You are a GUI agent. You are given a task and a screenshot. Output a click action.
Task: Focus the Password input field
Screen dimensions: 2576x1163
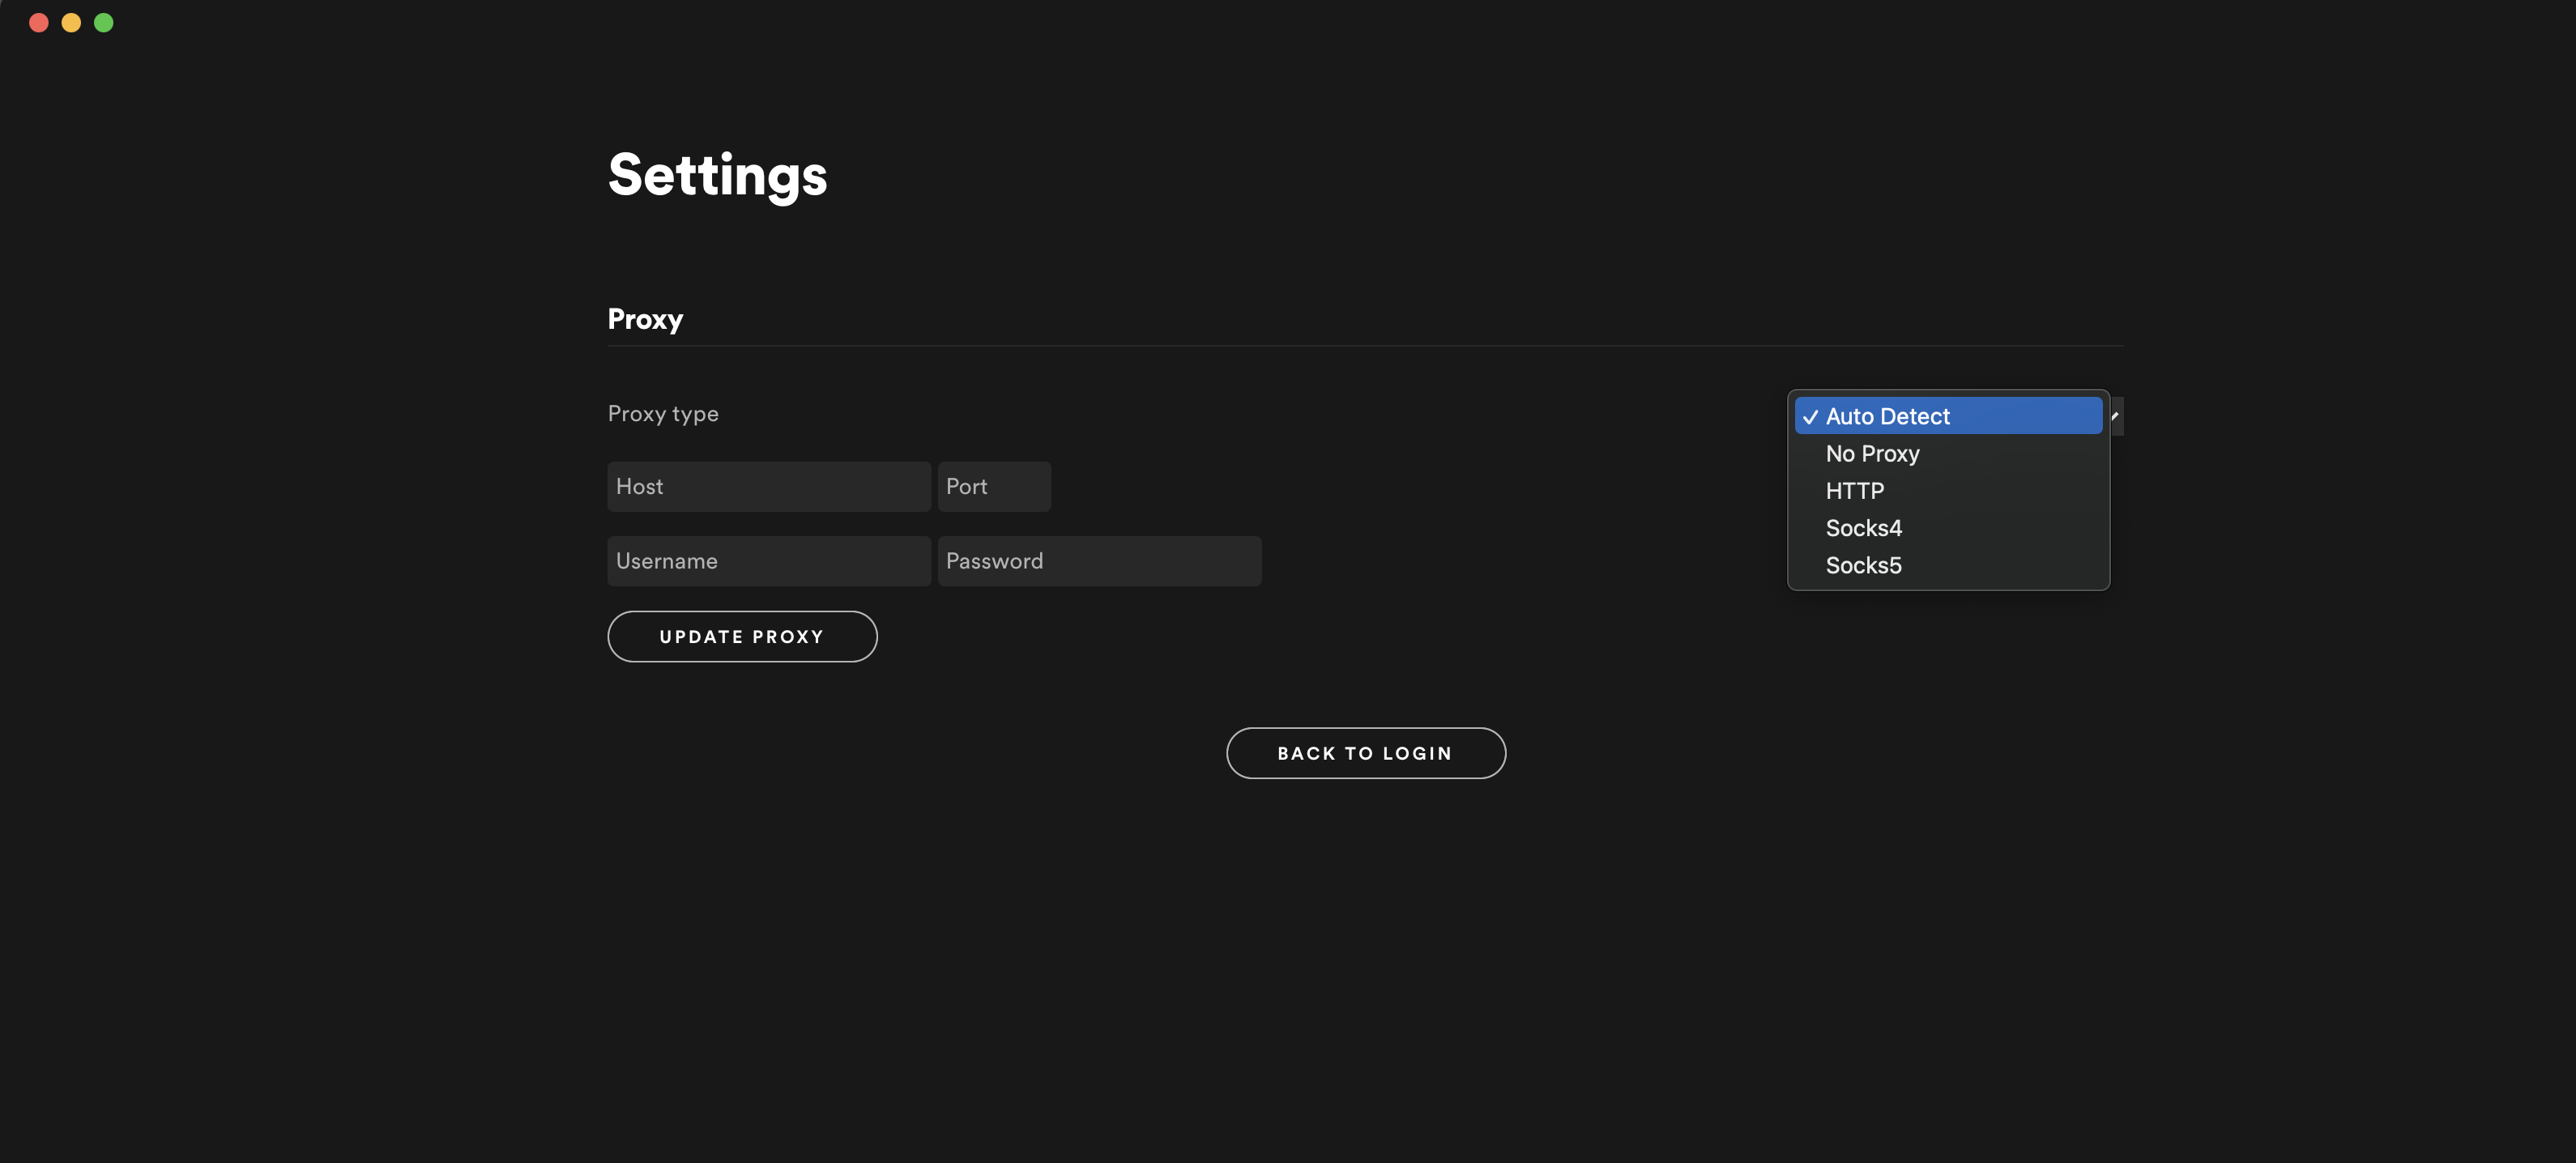coord(1099,561)
